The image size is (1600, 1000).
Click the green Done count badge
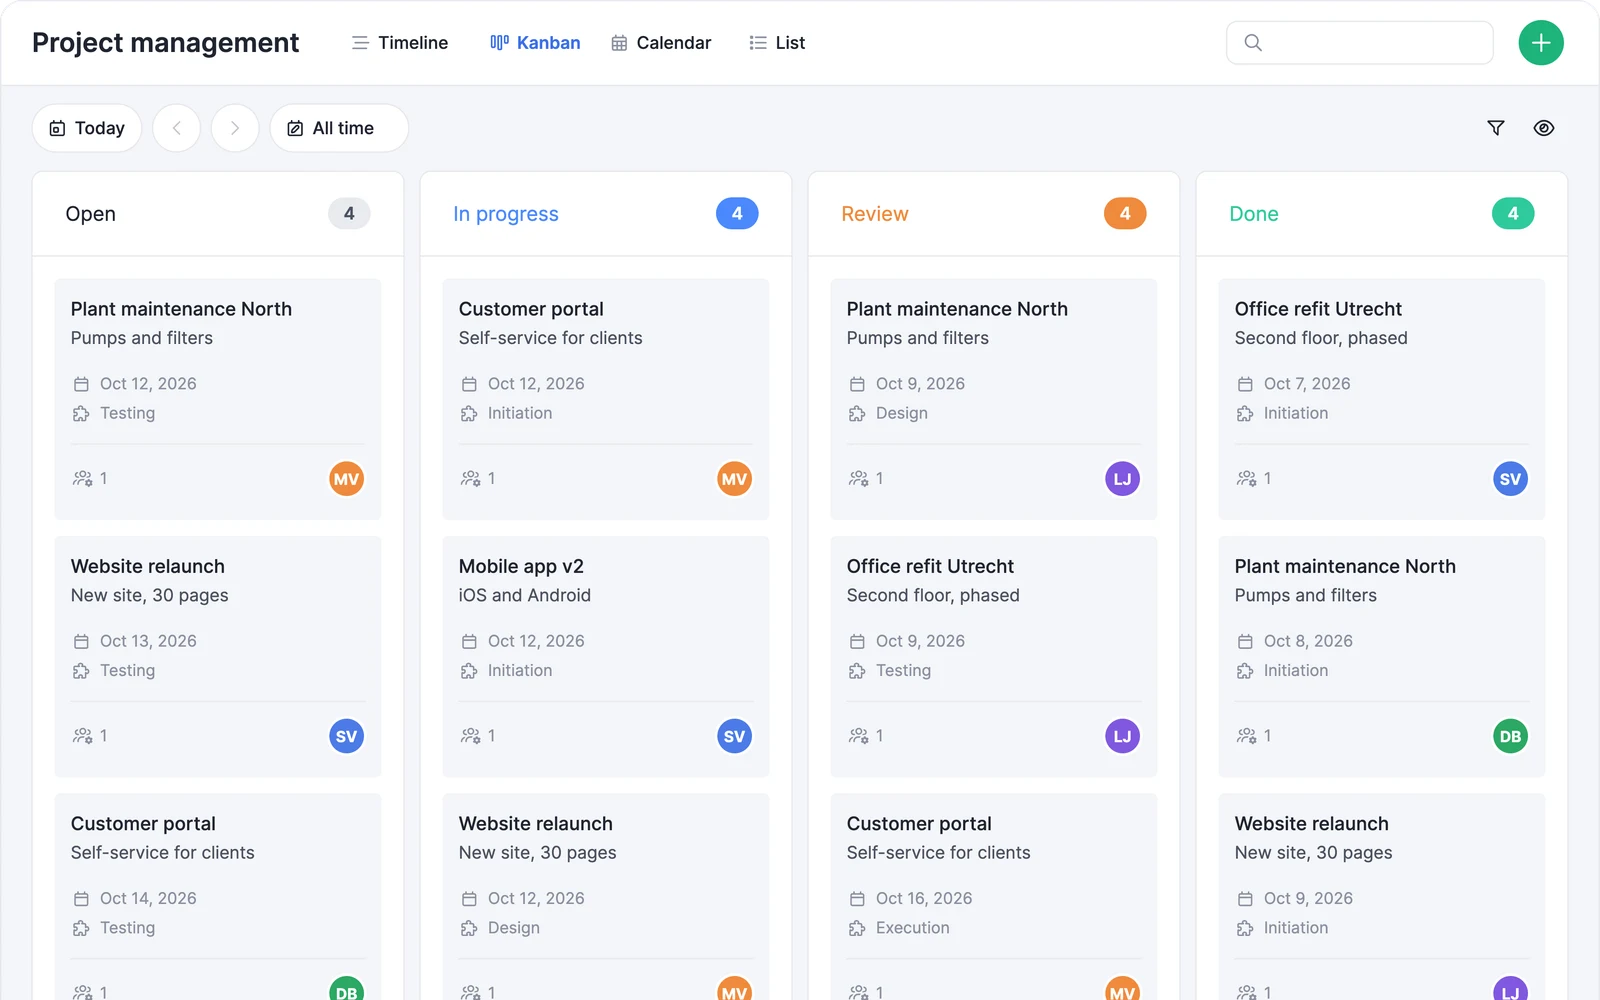(1513, 213)
